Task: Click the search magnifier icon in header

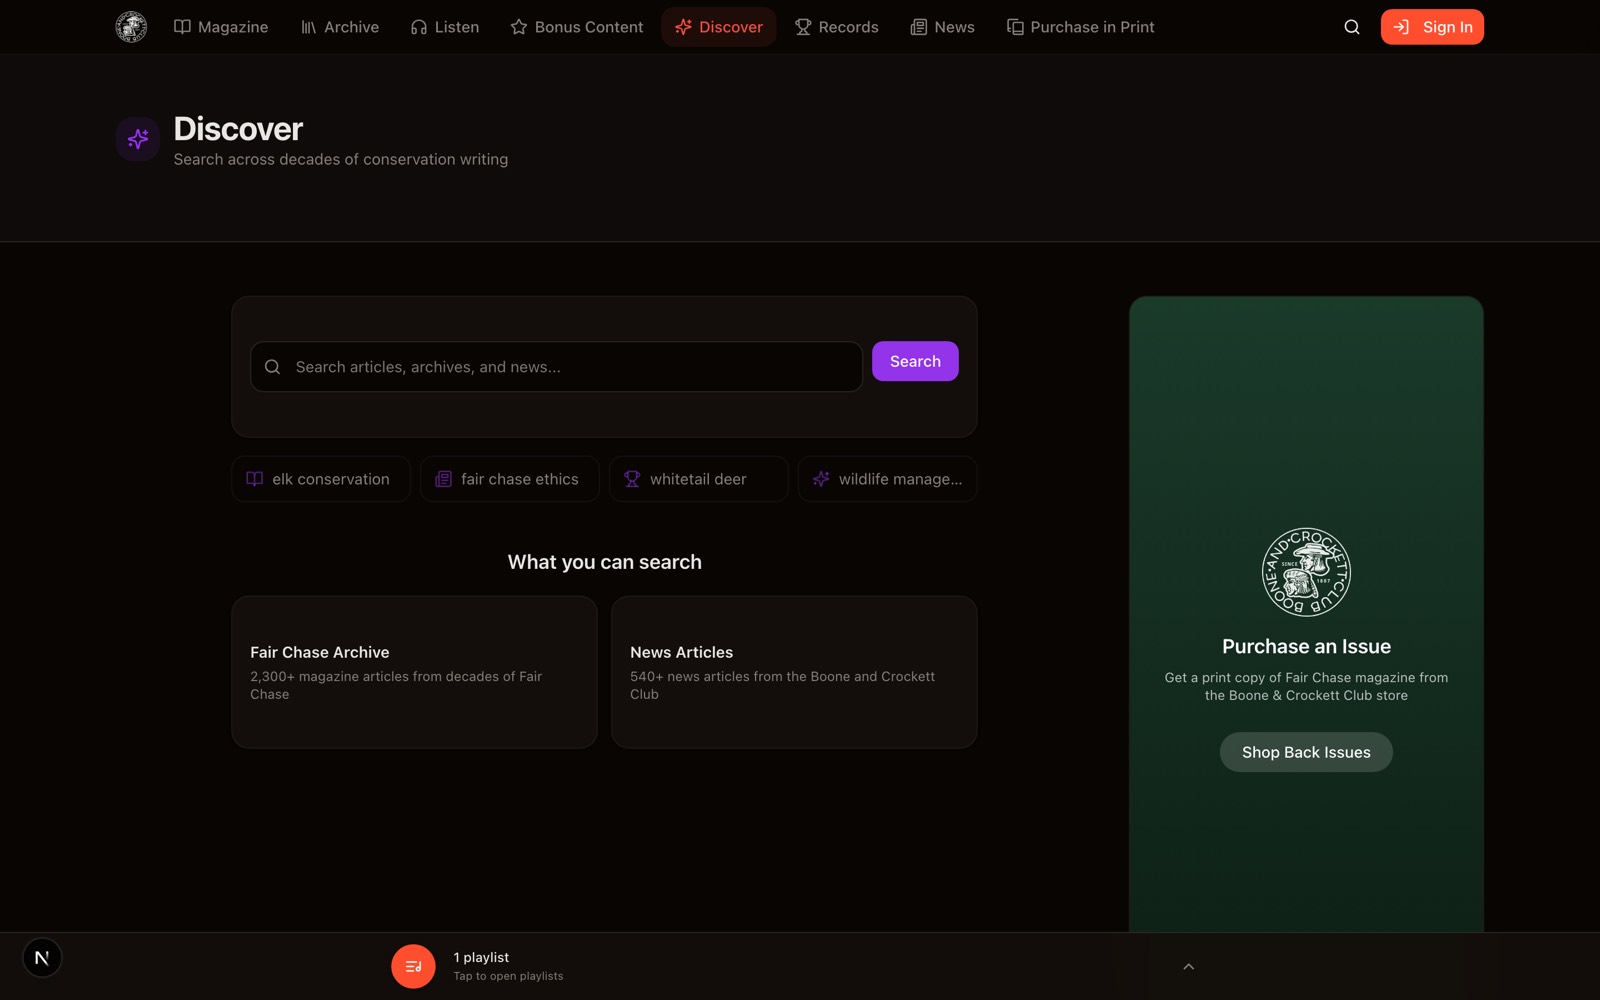Action: (x=1352, y=27)
